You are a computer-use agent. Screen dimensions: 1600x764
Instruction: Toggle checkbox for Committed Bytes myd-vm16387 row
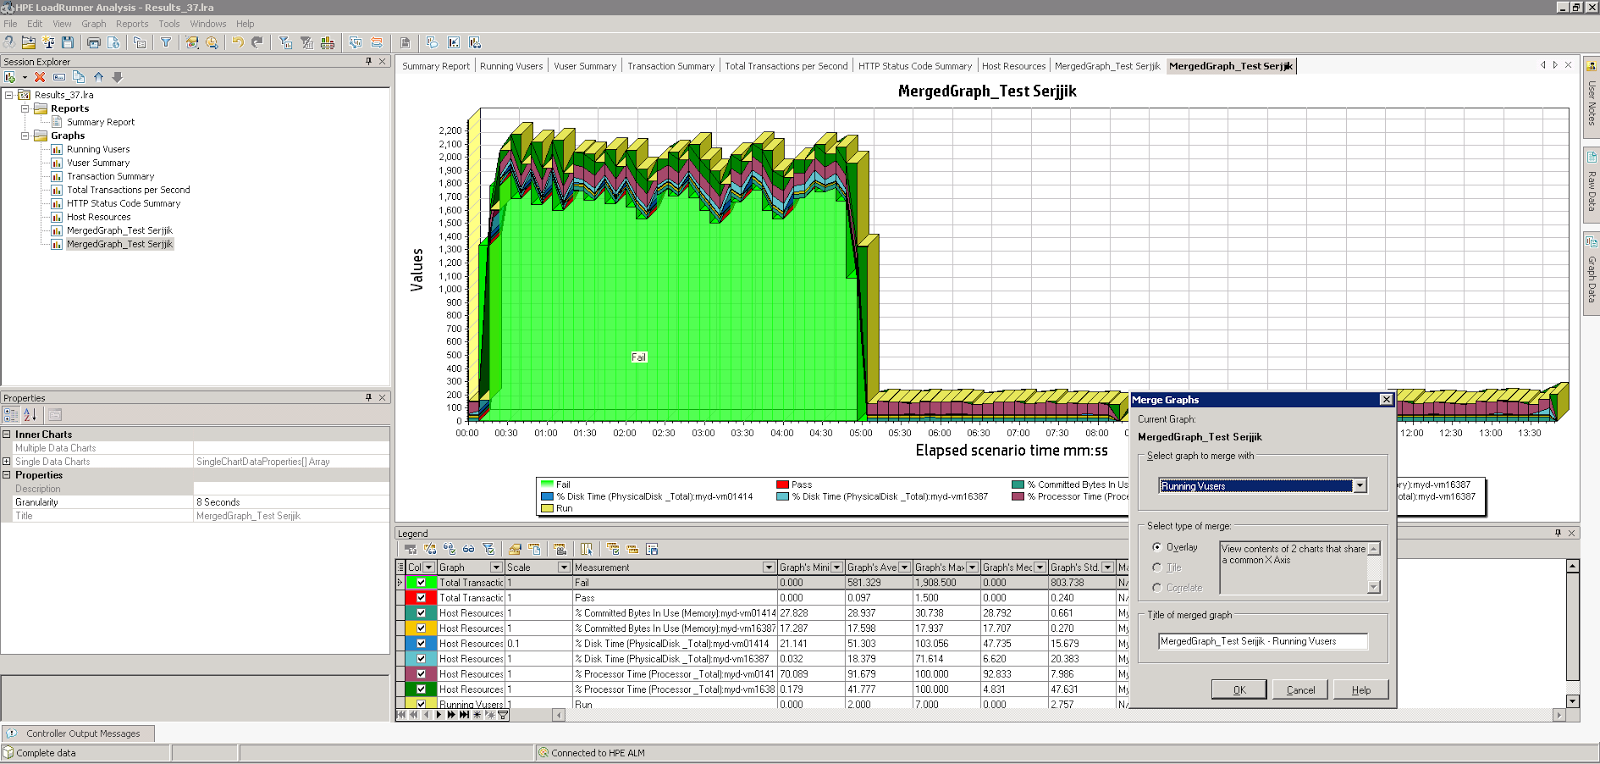421,628
